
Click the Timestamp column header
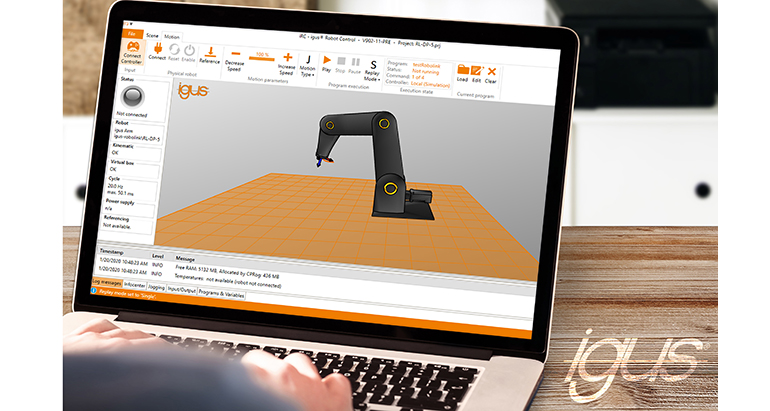tap(112, 252)
